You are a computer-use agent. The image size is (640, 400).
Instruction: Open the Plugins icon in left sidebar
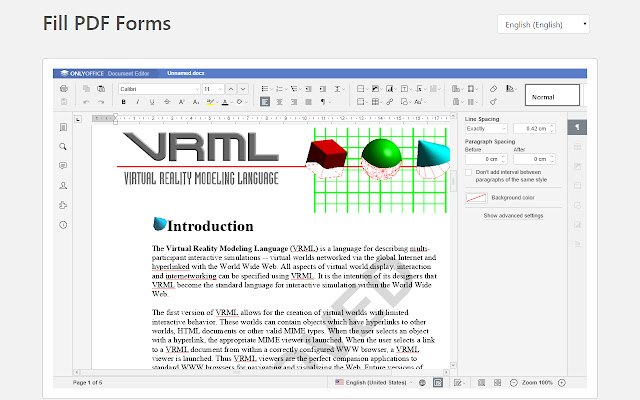point(63,205)
